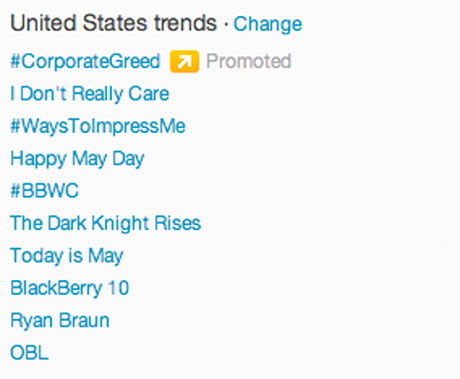Select the #WaysToImpressMe hashtag trend
The height and width of the screenshot is (379, 460).
98,126
